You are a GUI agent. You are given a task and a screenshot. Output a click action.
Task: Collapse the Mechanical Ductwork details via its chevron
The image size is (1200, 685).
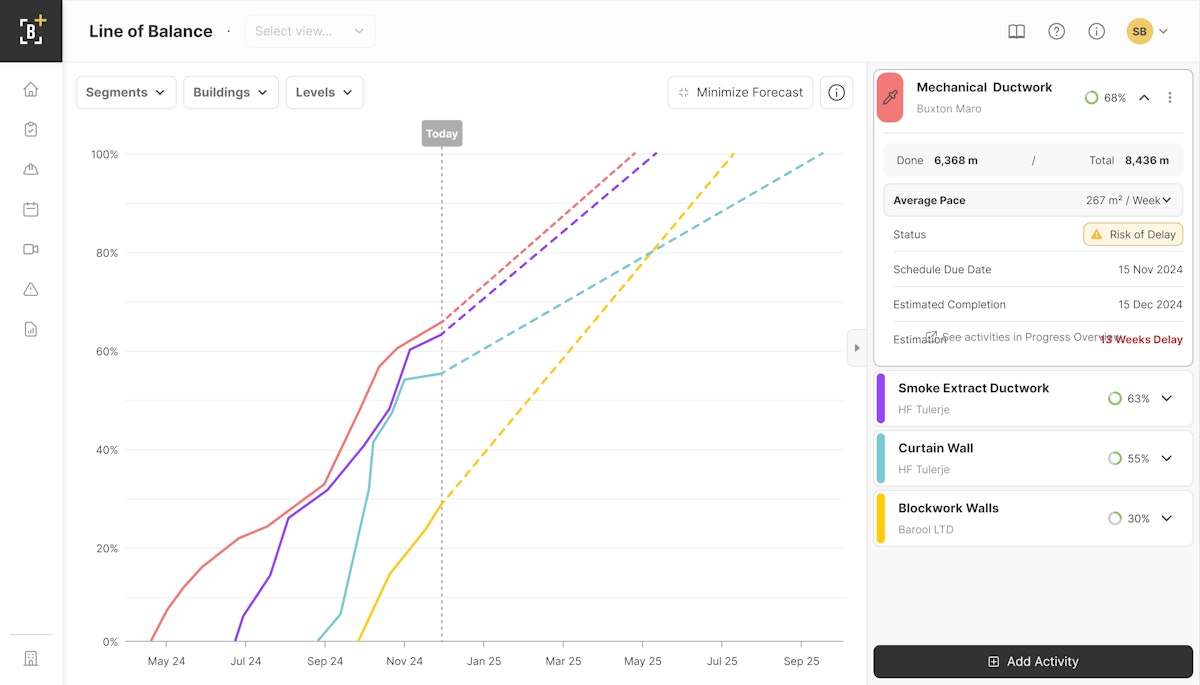[1144, 97]
